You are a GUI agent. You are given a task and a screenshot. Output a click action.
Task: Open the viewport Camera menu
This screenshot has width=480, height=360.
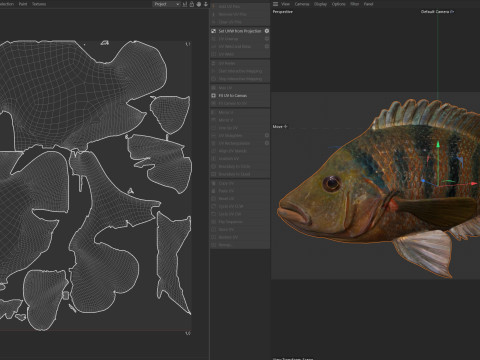tap(302, 4)
